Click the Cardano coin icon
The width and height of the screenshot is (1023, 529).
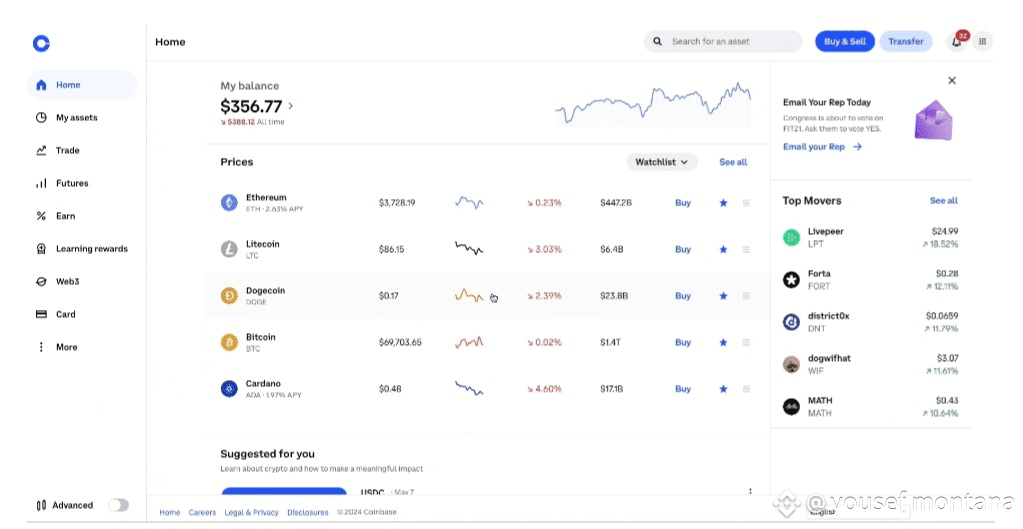(x=229, y=389)
